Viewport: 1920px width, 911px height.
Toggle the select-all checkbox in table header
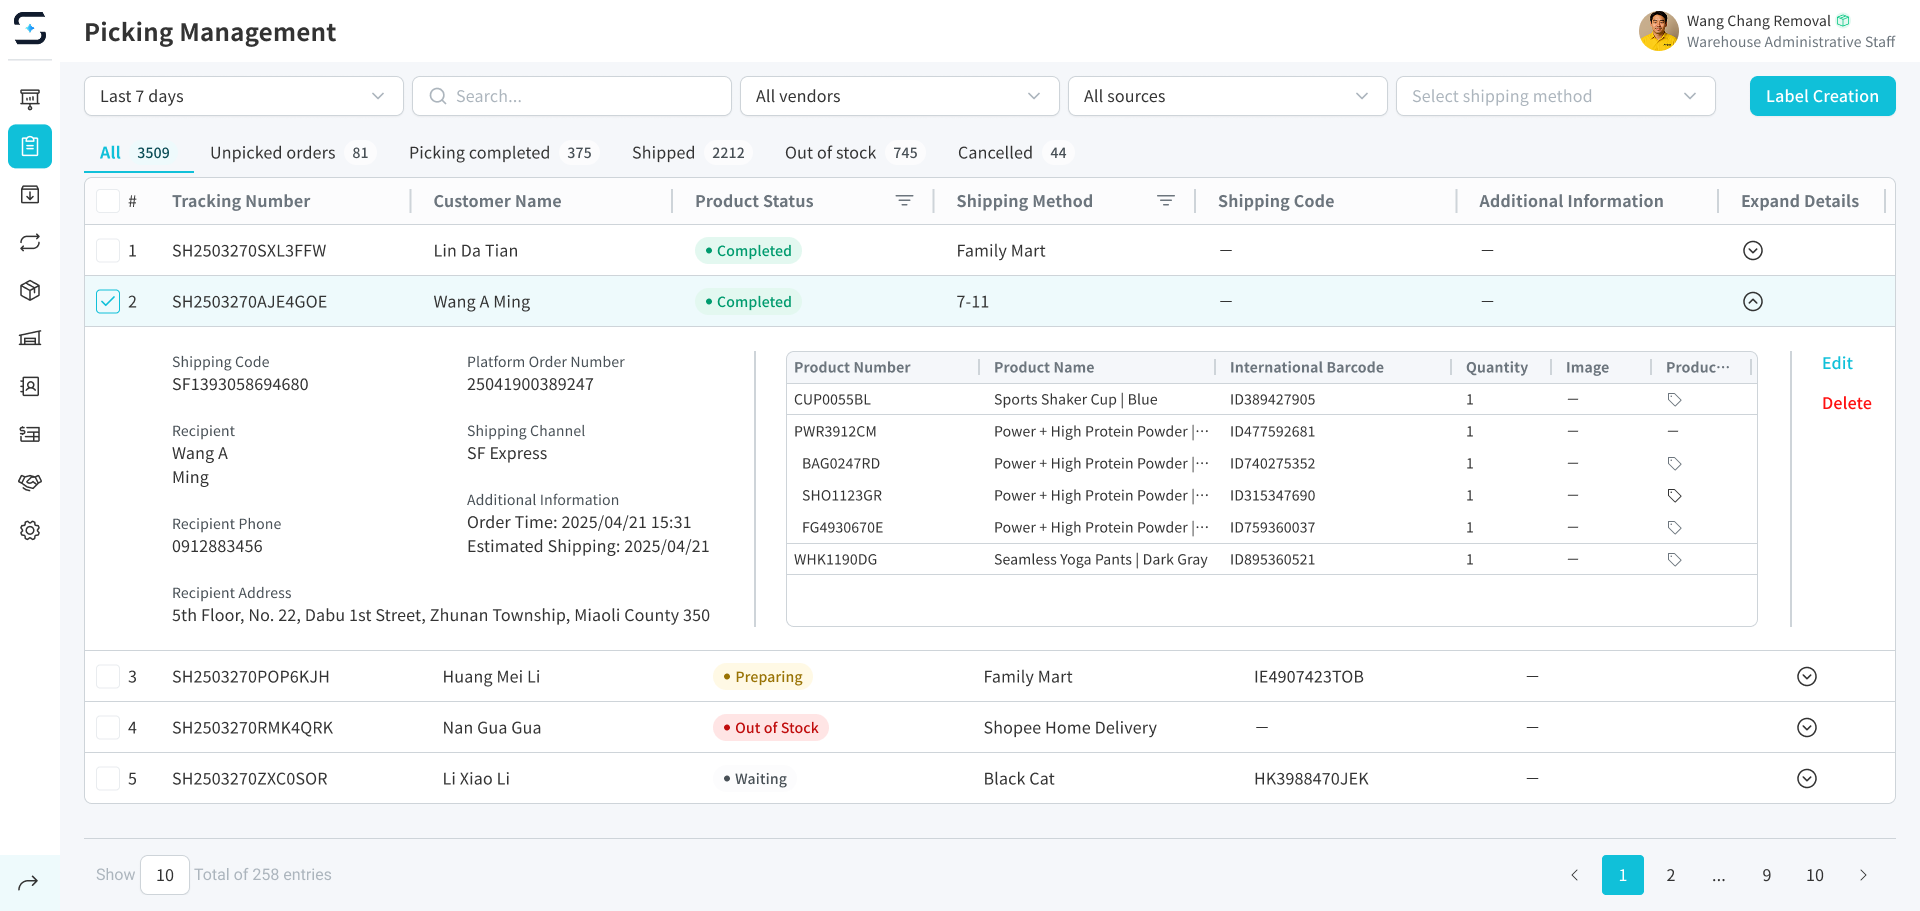tap(108, 201)
